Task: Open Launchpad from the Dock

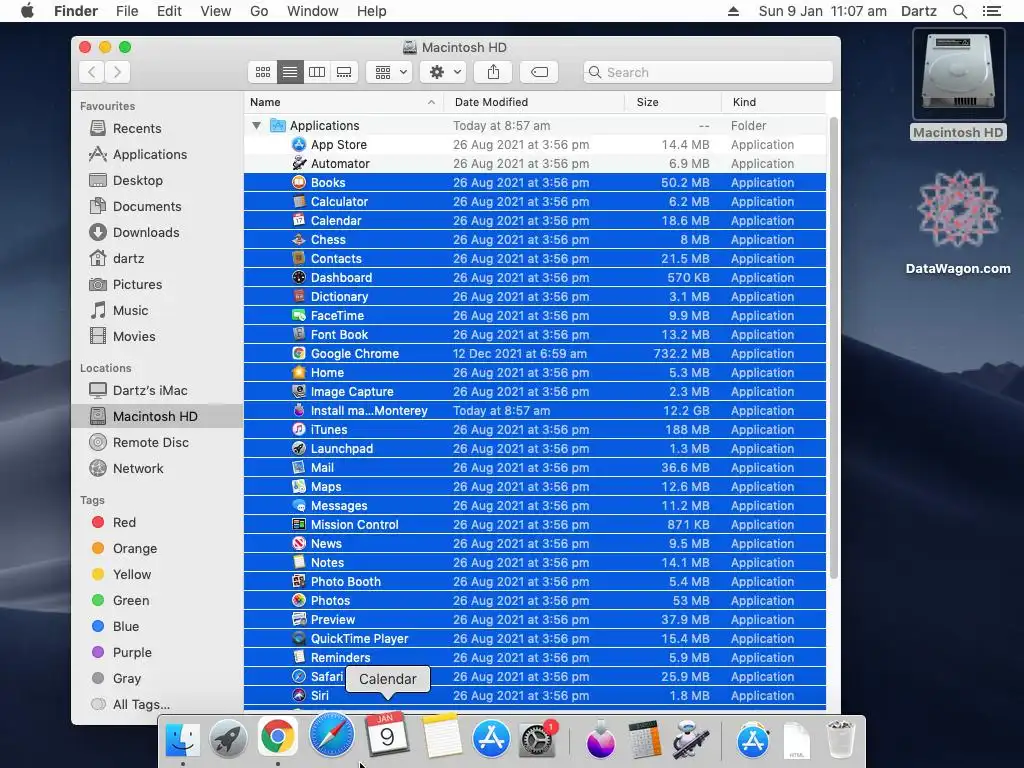Action: (228, 739)
